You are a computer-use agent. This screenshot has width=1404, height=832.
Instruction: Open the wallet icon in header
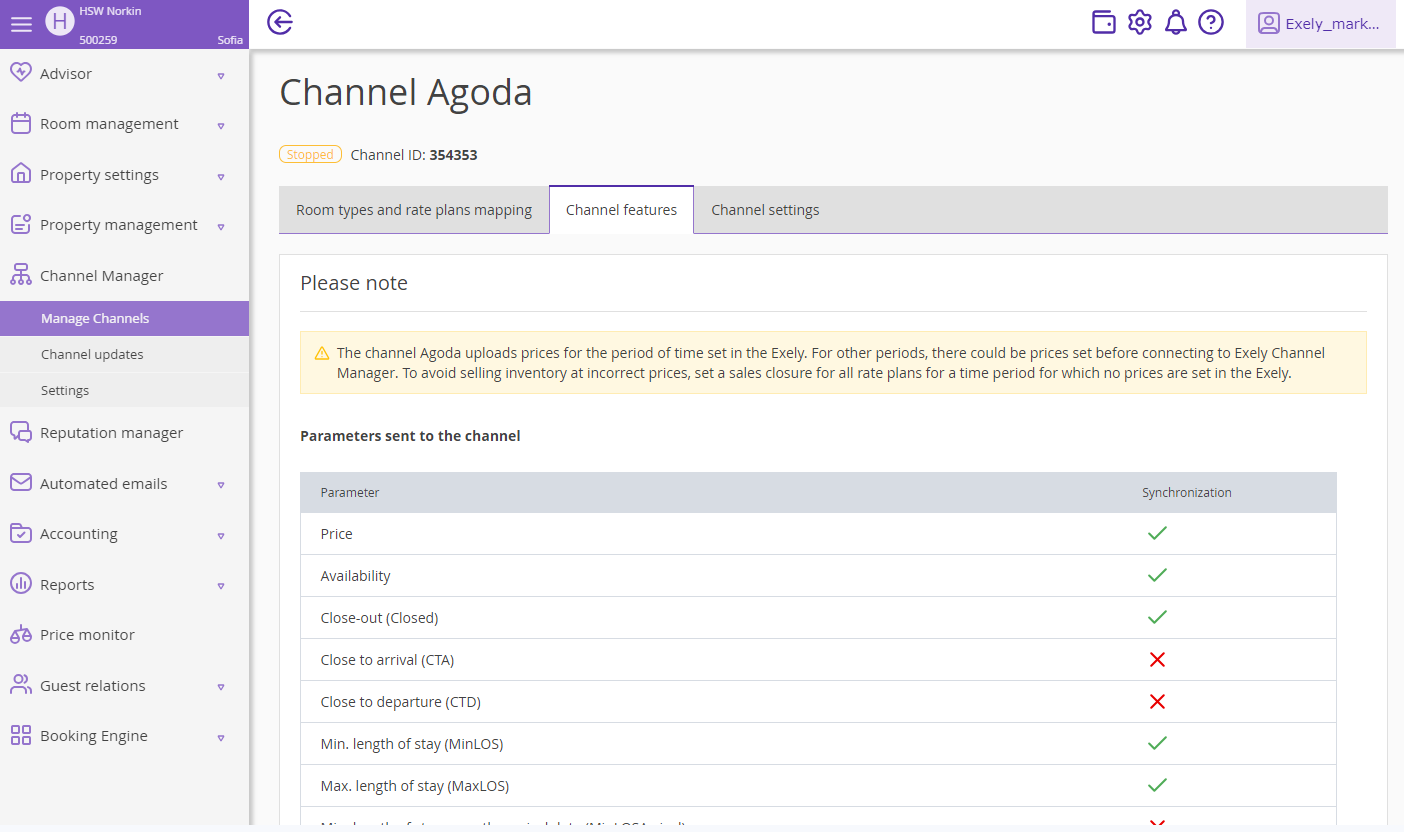1103,22
